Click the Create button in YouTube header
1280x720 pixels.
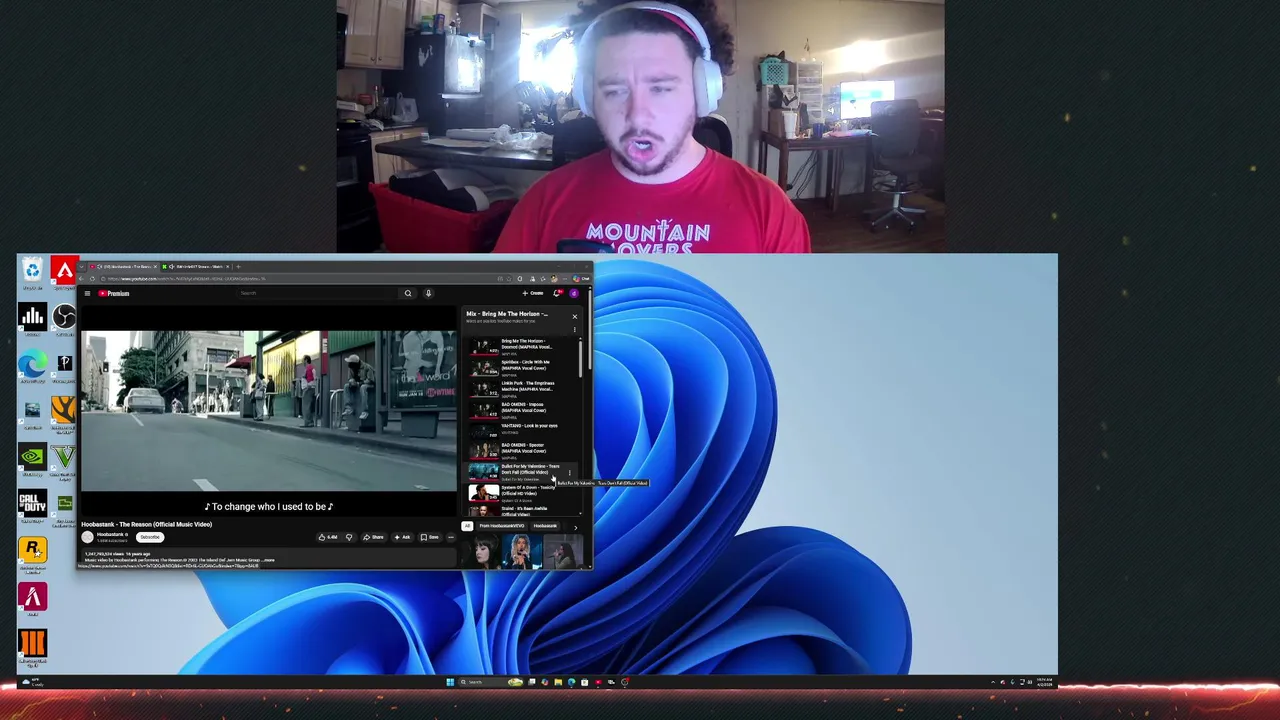tap(533, 293)
